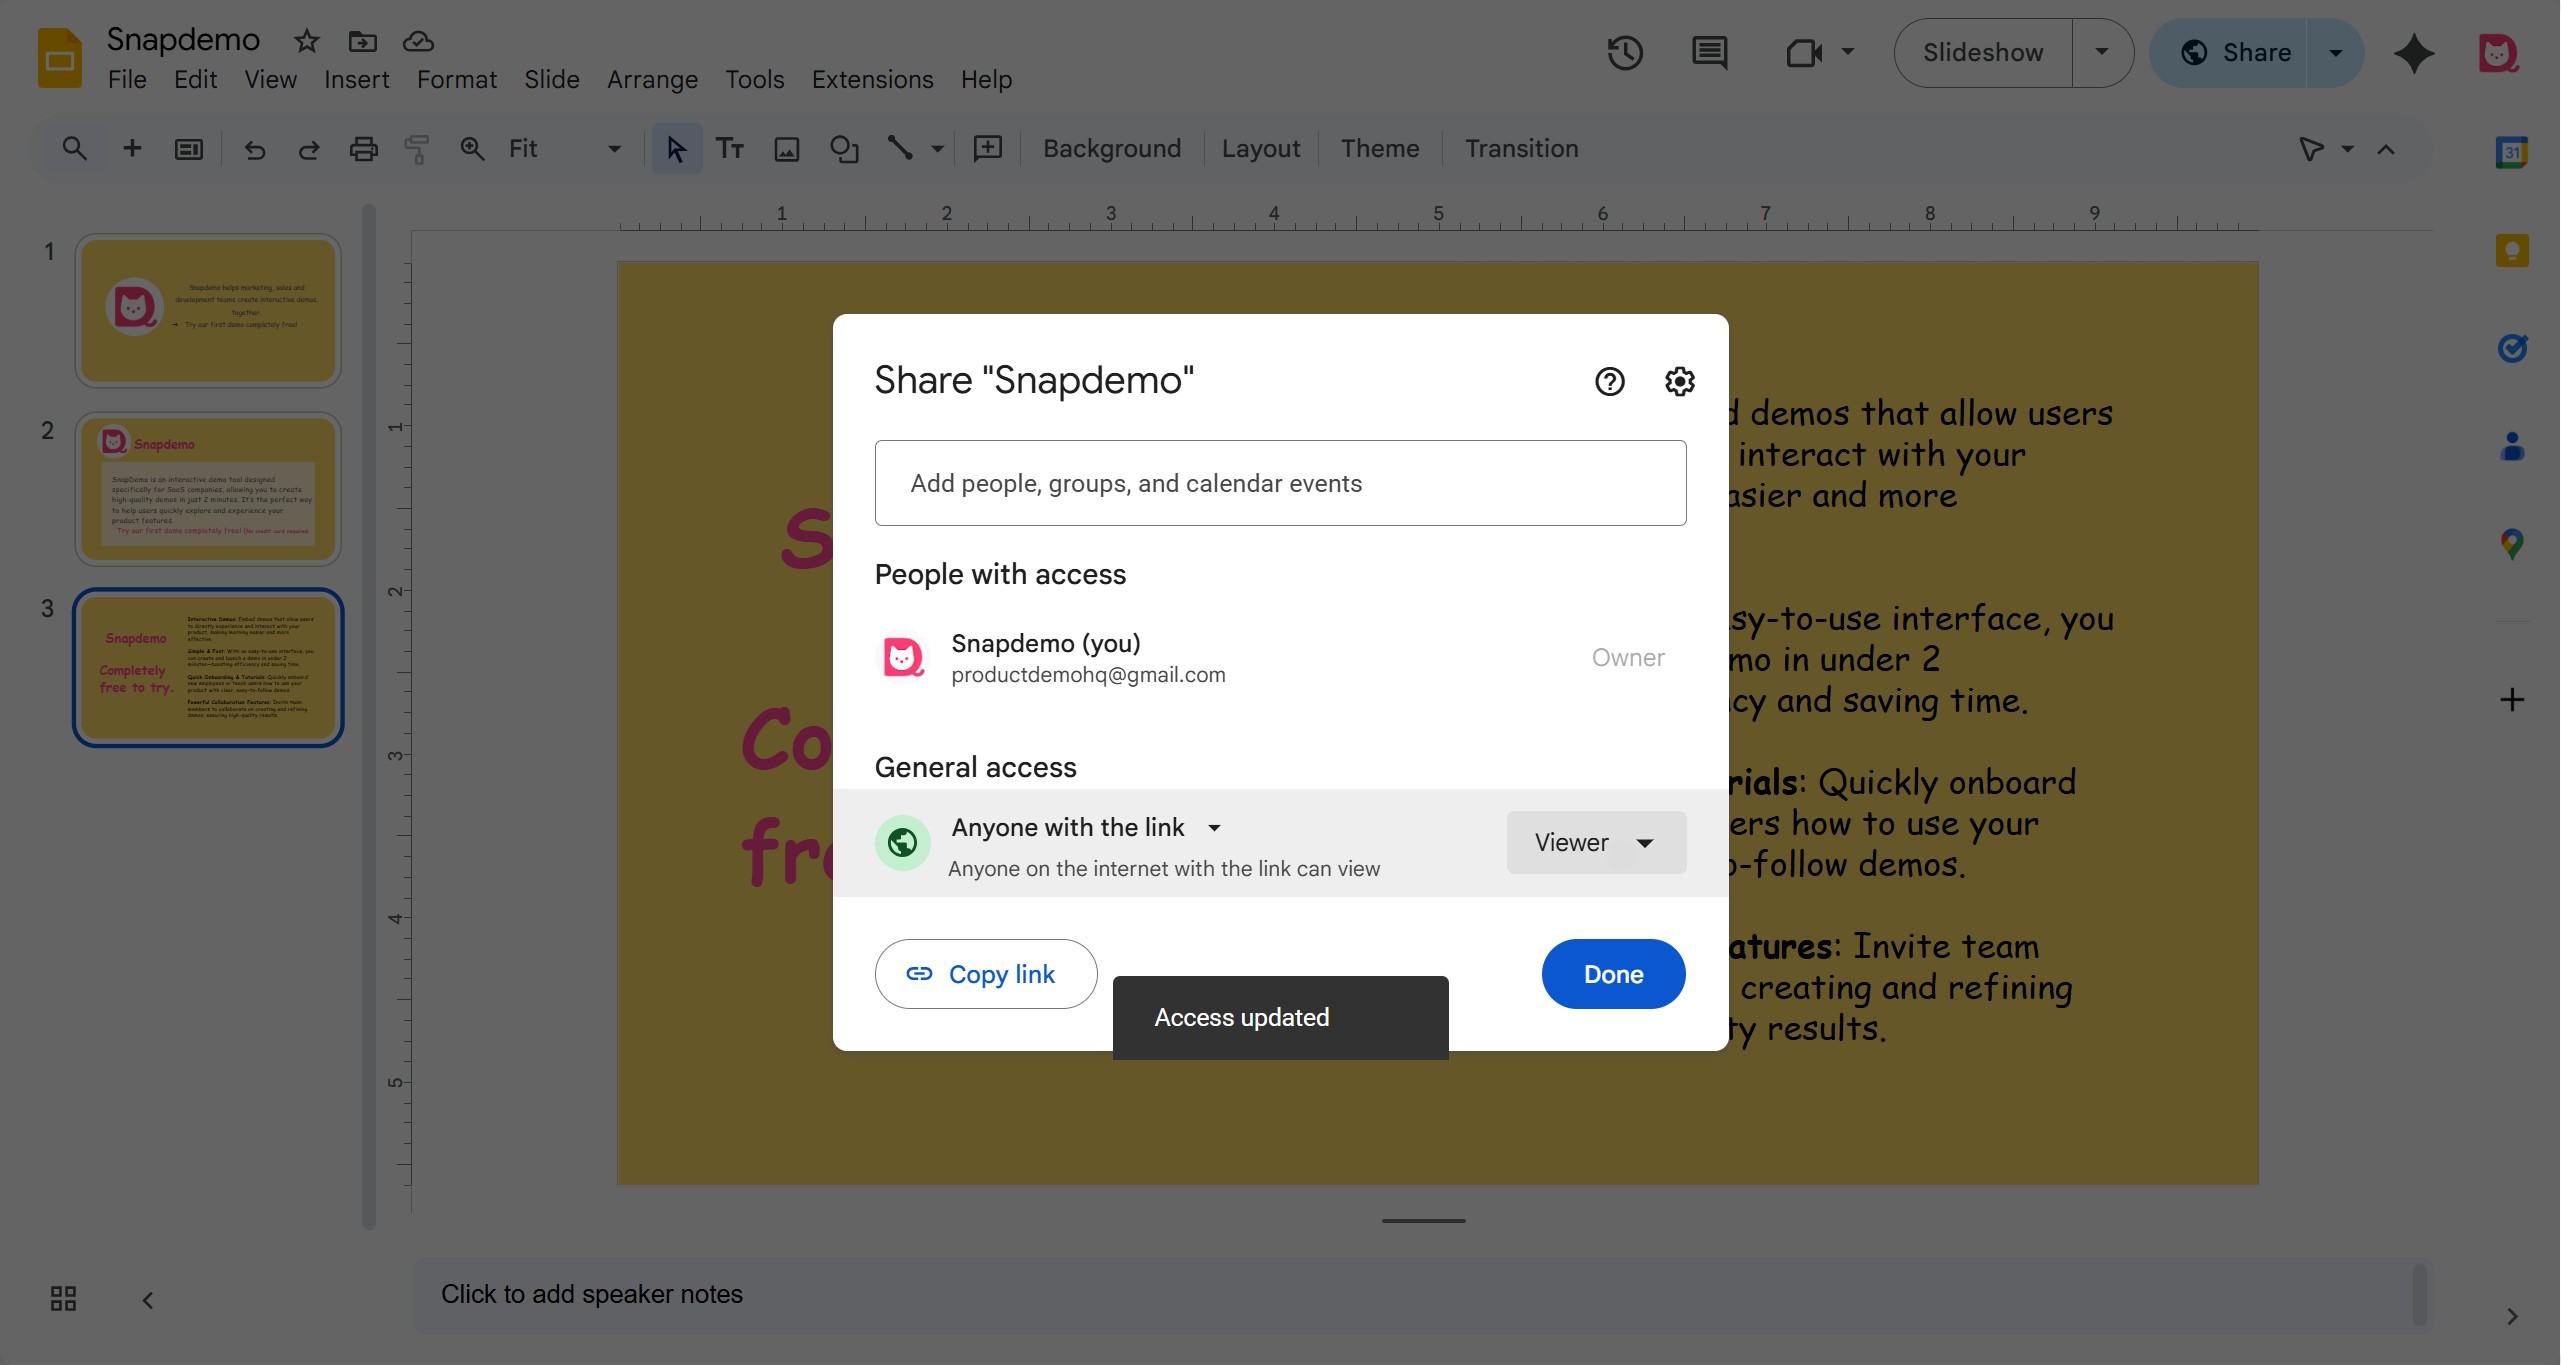
Task: Open video call options dropdown arrow
Action: pyautogui.click(x=1847, y=52)
